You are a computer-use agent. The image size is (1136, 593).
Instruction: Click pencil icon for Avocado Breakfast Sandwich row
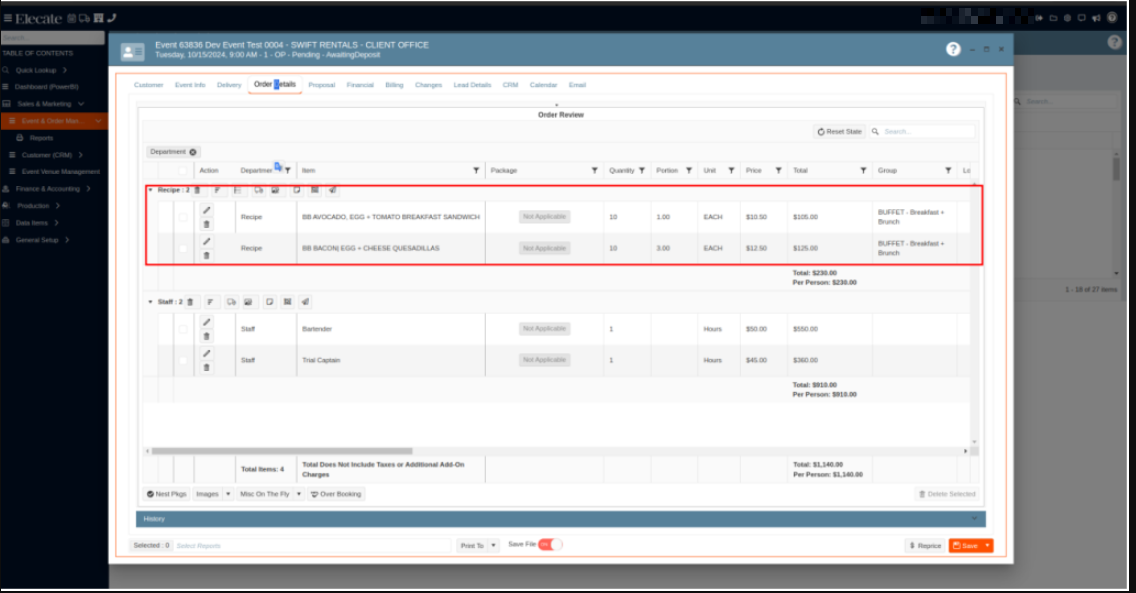tap(207, 210)
